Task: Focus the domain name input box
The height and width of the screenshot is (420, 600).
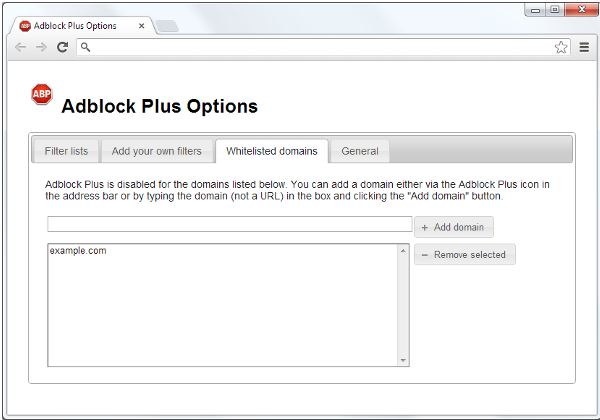Action: [x=229, y=224]
